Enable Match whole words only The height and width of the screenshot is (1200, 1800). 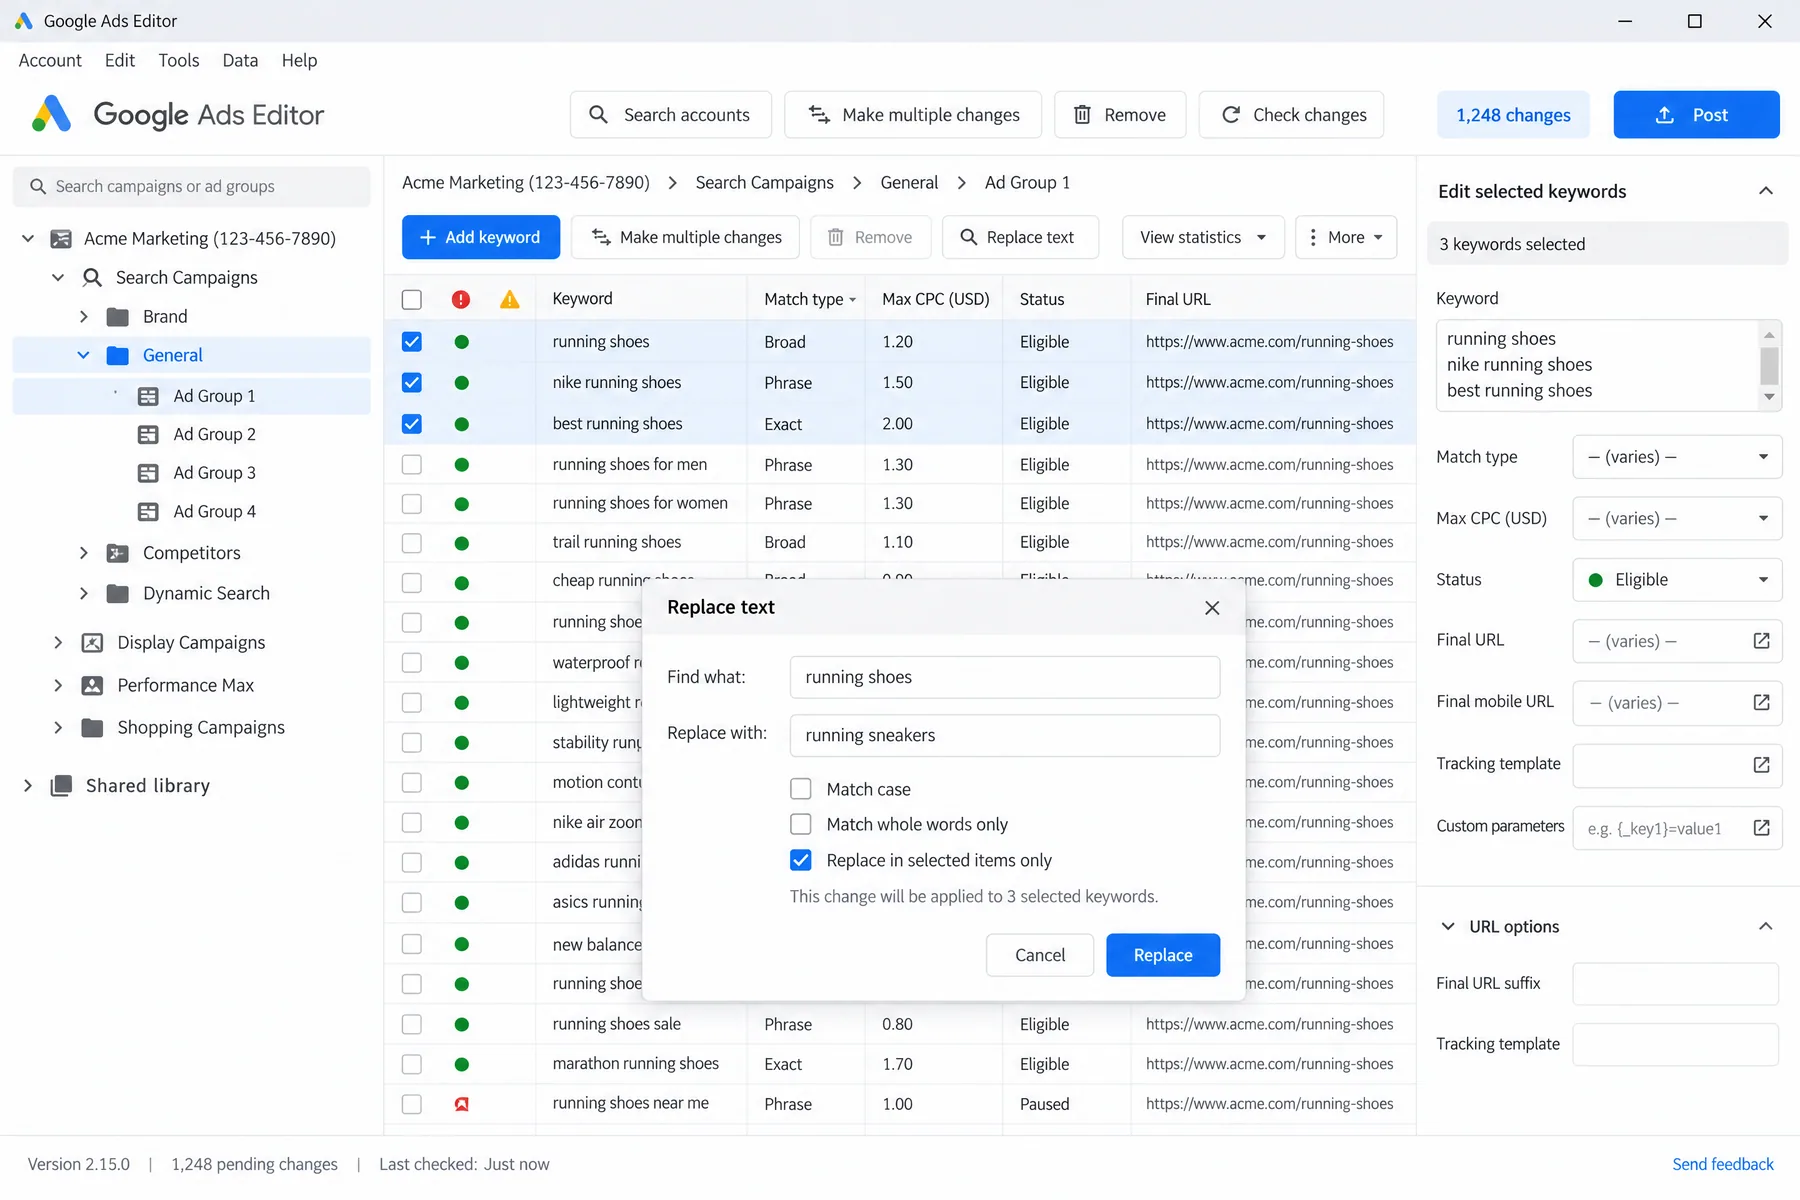(x=801, y=824)
